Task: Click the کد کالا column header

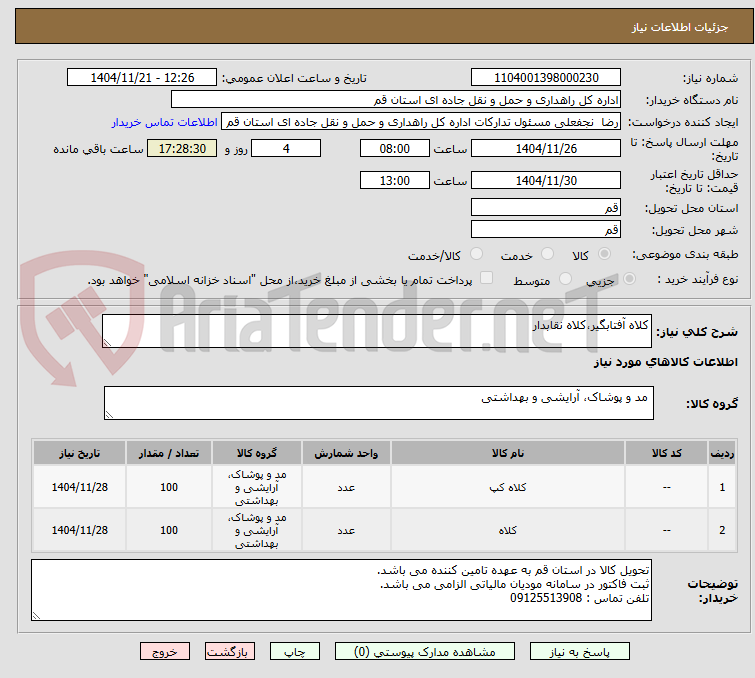Action: [666, 453]
